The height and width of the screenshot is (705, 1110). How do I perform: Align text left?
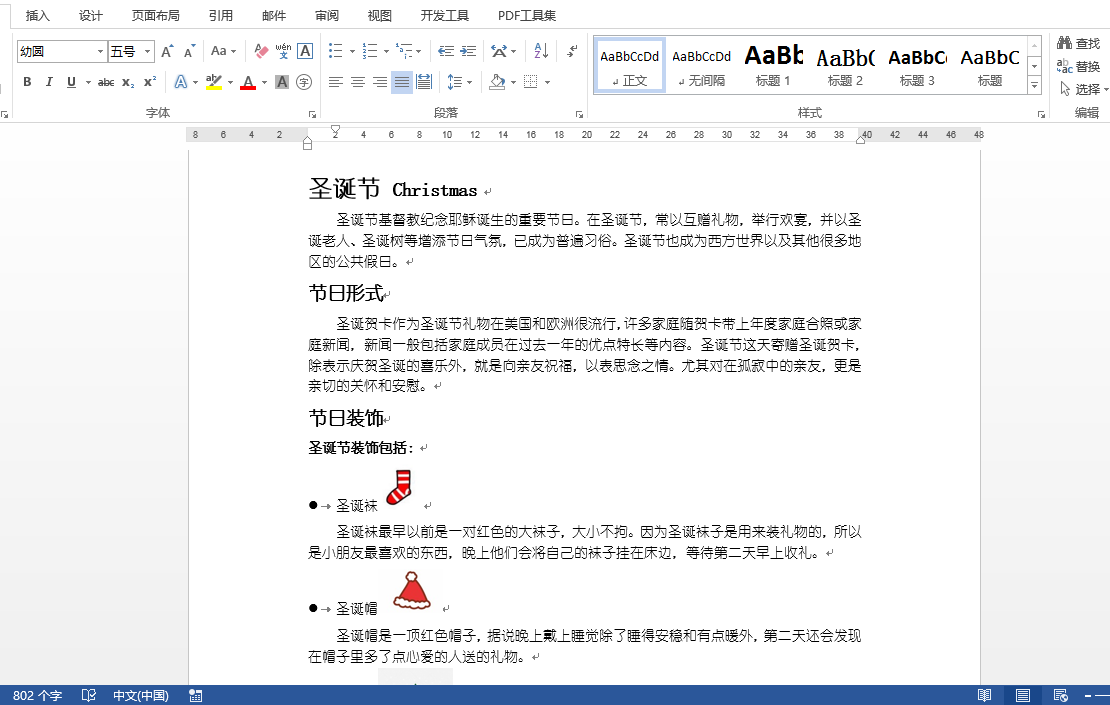[x=336, y=82]
